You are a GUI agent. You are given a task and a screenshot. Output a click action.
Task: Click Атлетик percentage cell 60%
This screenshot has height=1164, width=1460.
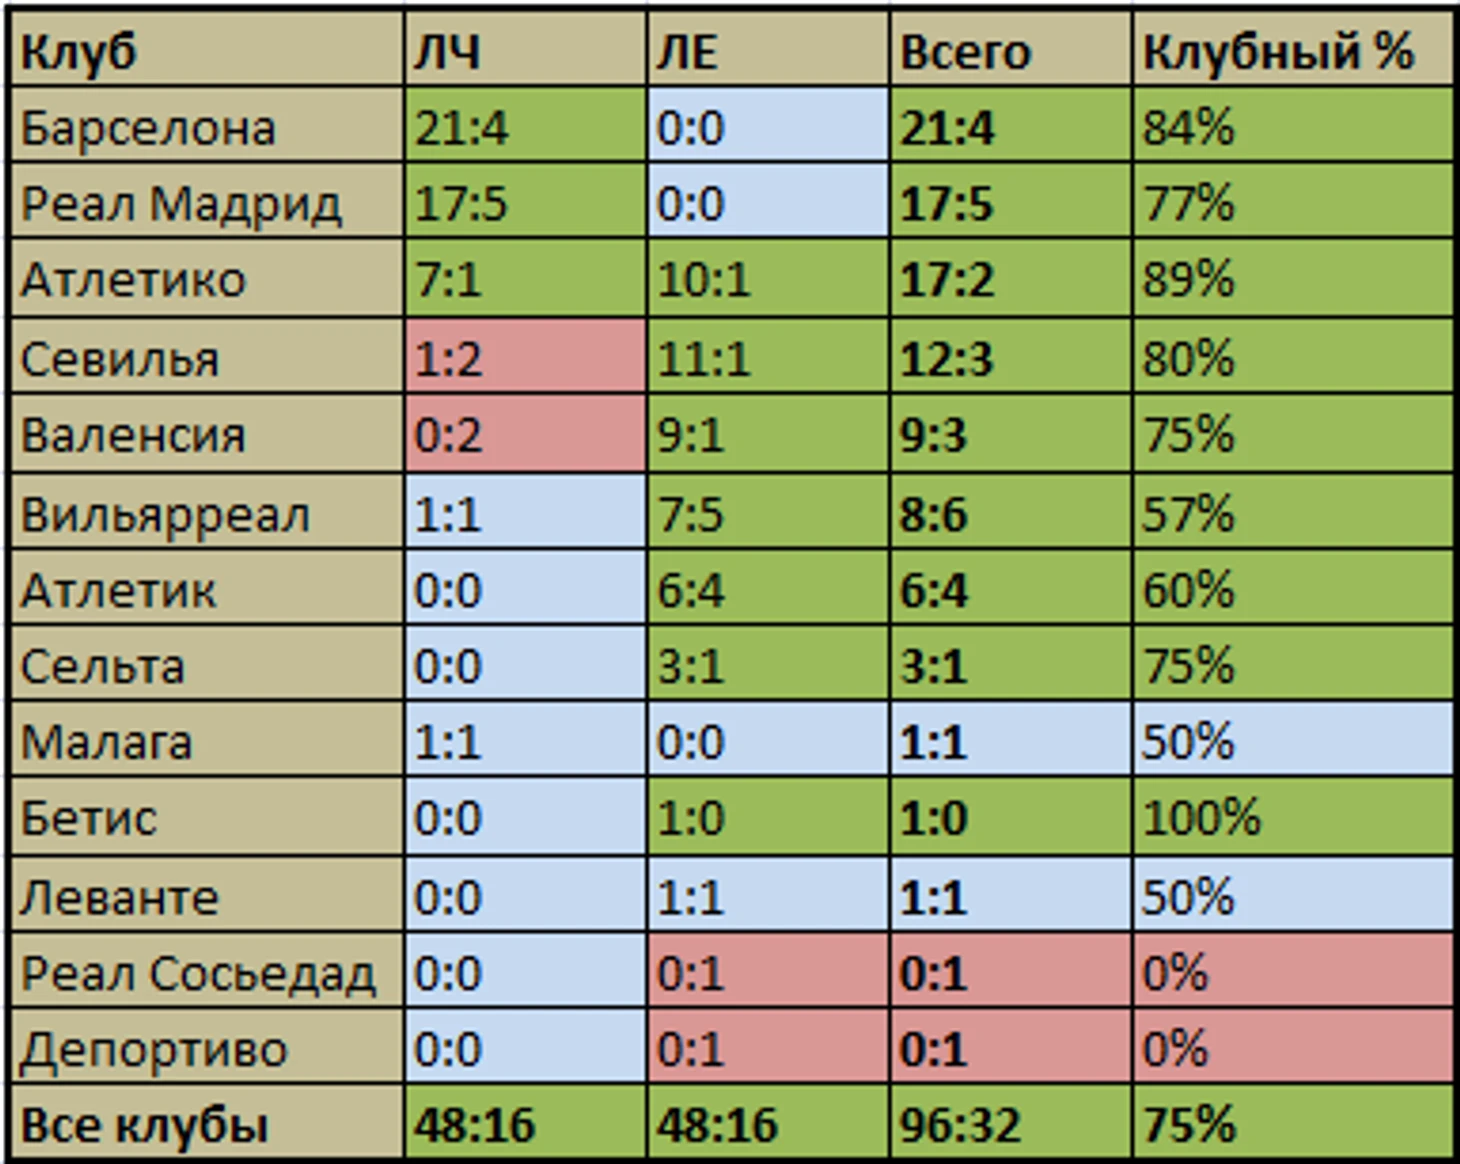(x=1293, y=588)
